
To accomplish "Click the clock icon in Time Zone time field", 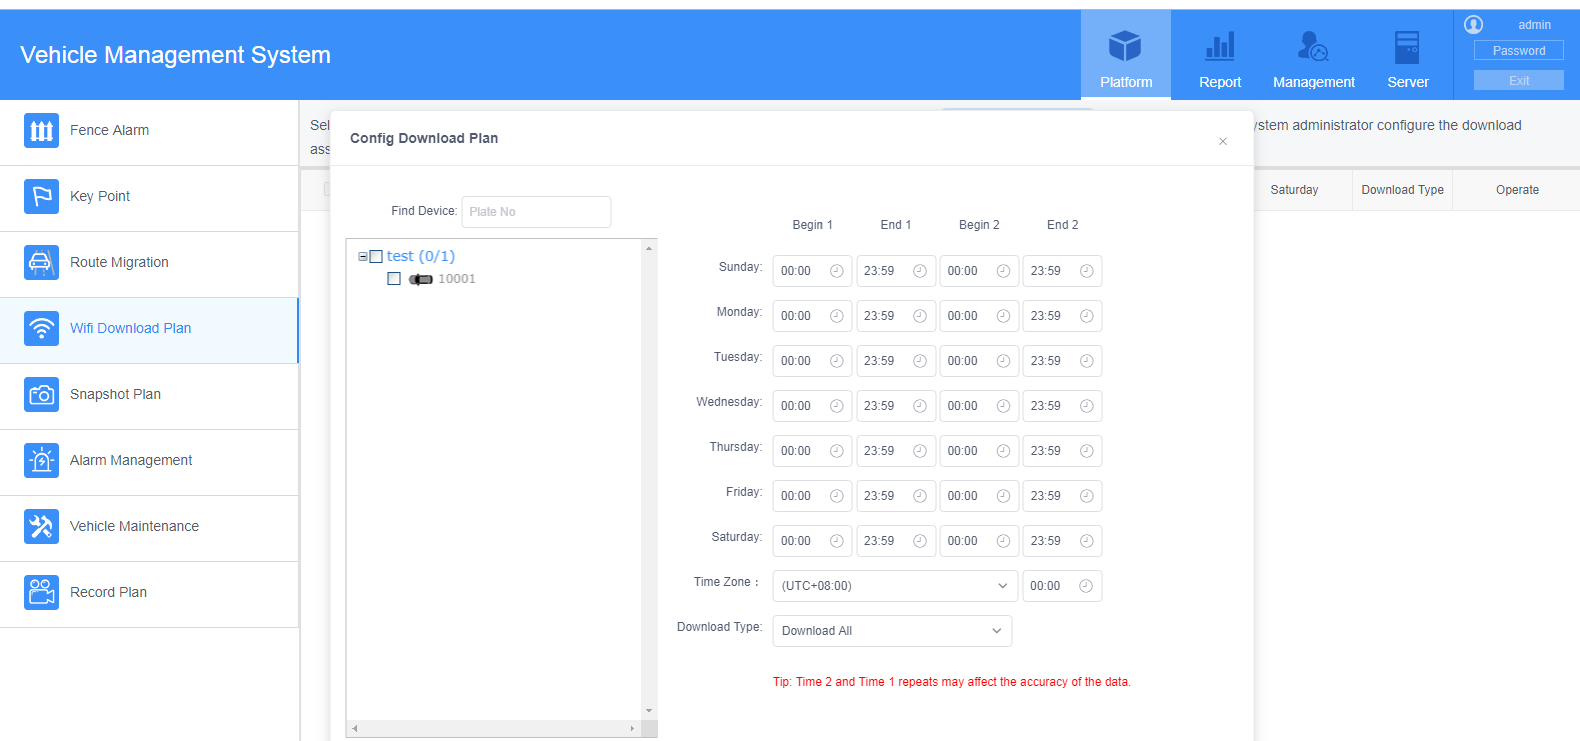I will (x=1086, y=586).
